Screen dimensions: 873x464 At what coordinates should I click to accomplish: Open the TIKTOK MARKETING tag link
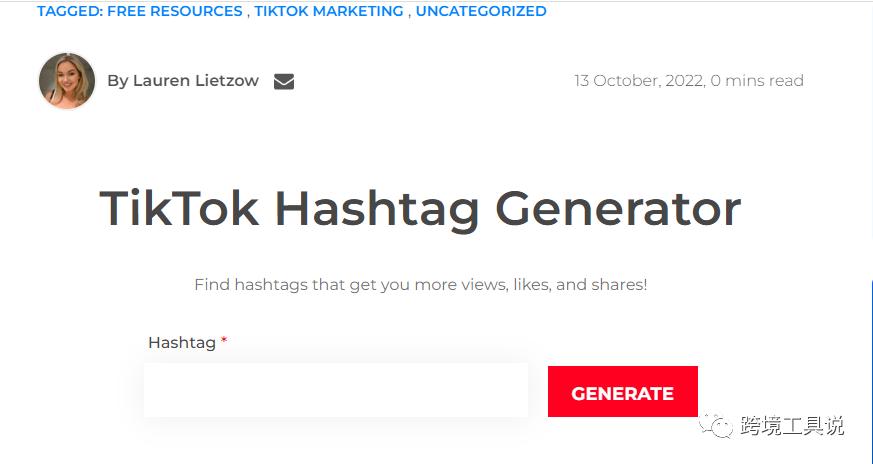(329, 11)
